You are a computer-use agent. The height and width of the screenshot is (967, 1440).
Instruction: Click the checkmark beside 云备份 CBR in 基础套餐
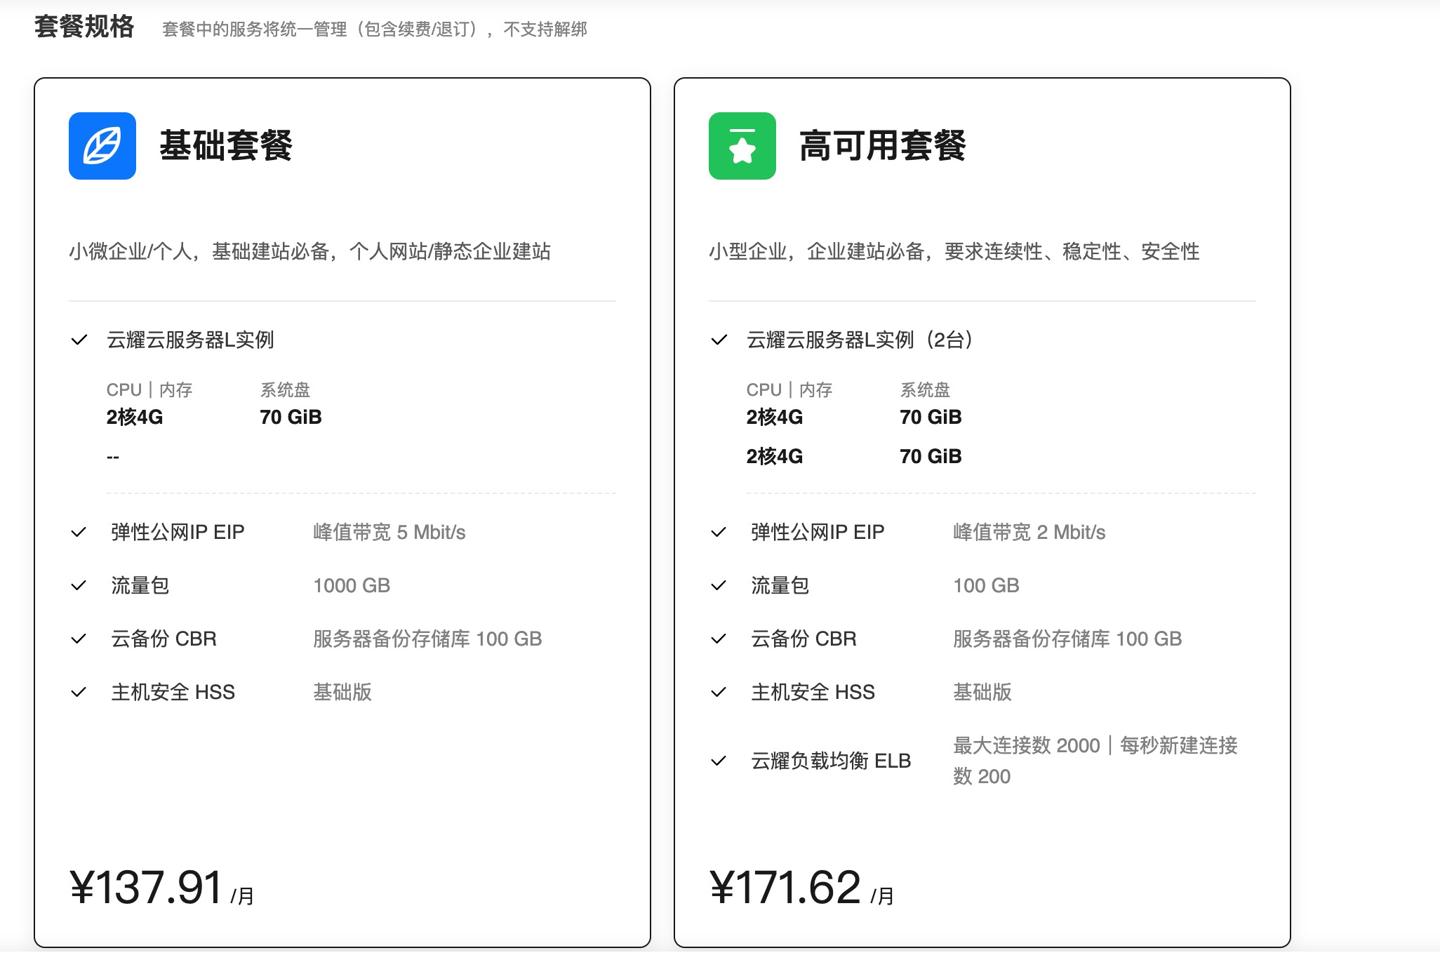point(79,638)
